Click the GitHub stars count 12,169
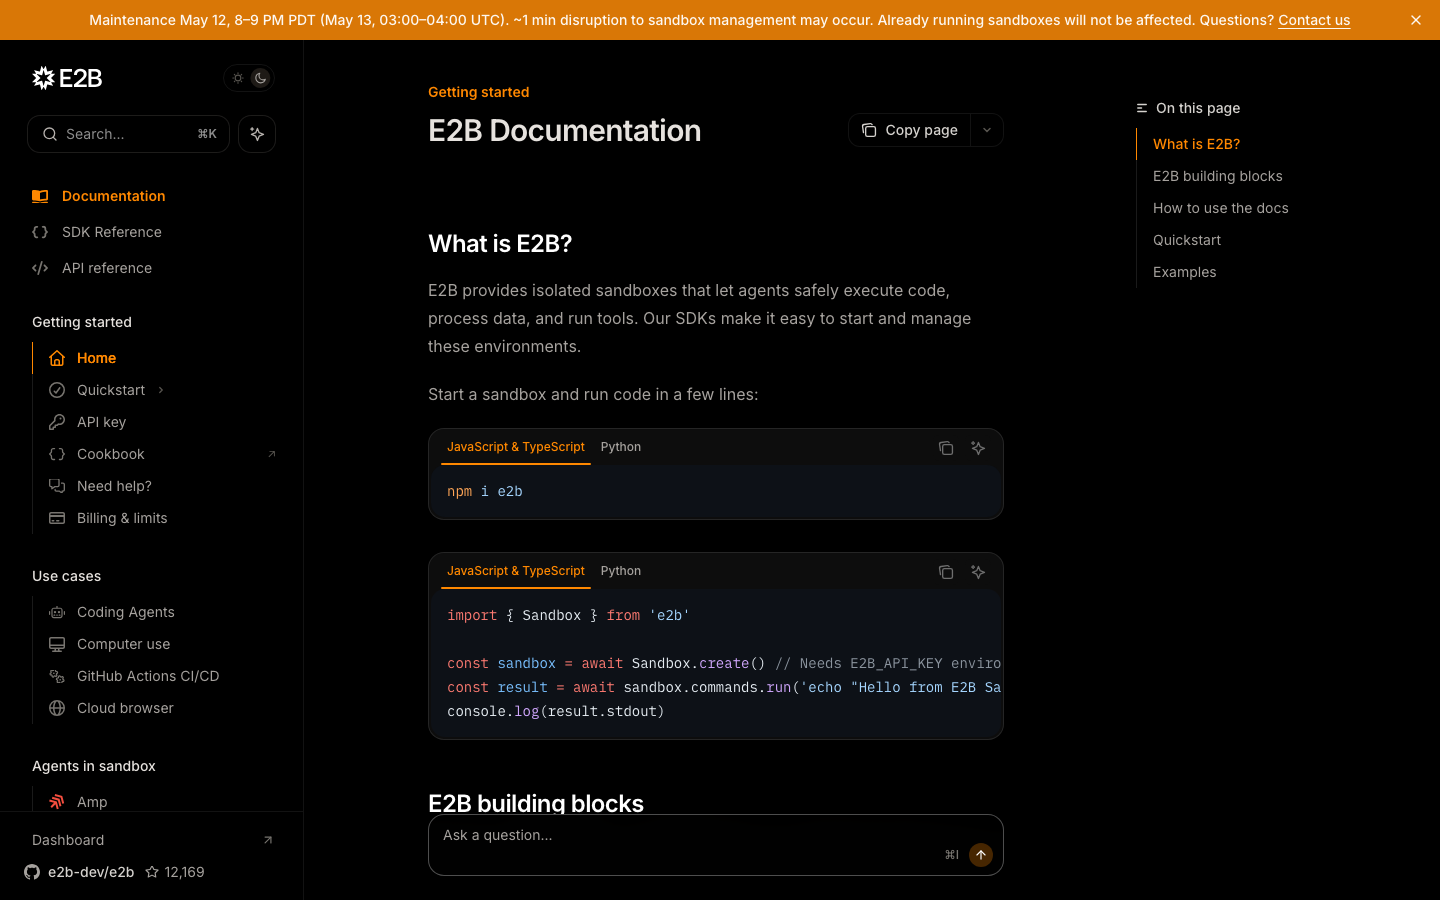 point(175,872)
